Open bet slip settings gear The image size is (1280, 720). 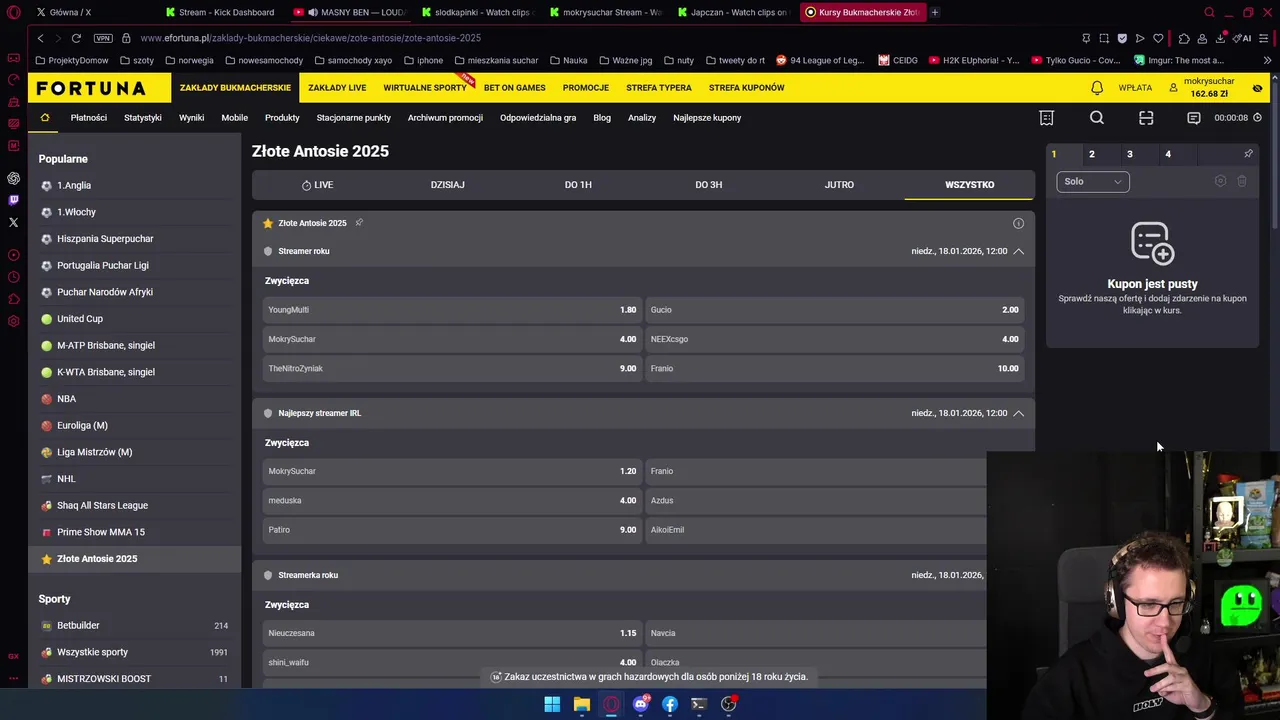click(1220, 181)
